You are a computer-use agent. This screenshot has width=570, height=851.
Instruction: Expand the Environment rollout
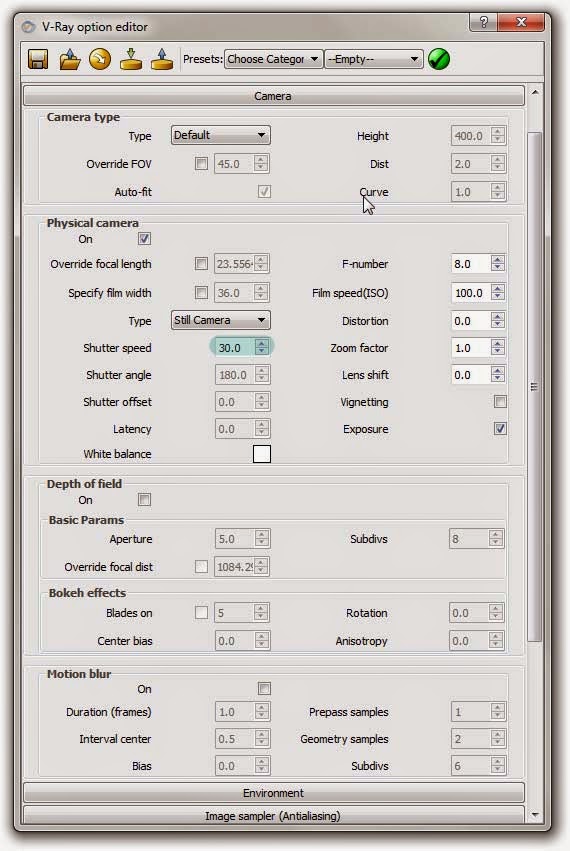tap(274, 793)
